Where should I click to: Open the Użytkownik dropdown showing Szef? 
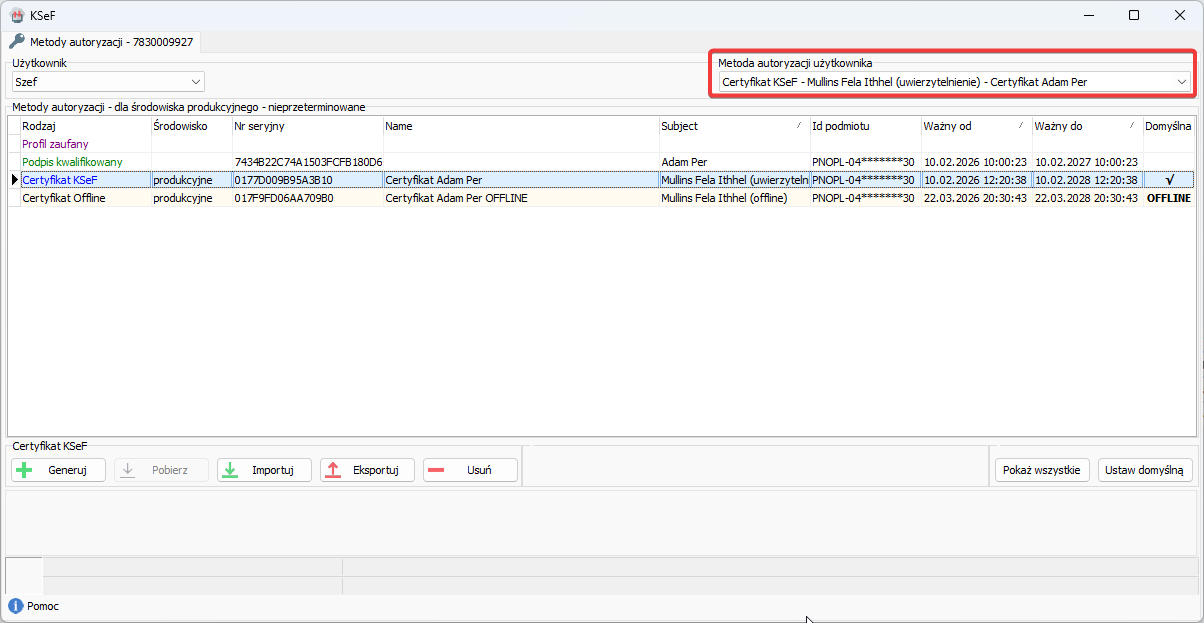107,82
